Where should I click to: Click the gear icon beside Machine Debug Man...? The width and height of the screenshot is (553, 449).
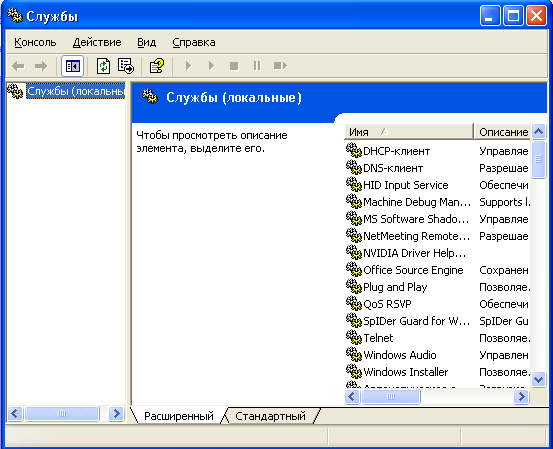pos(354,201)
